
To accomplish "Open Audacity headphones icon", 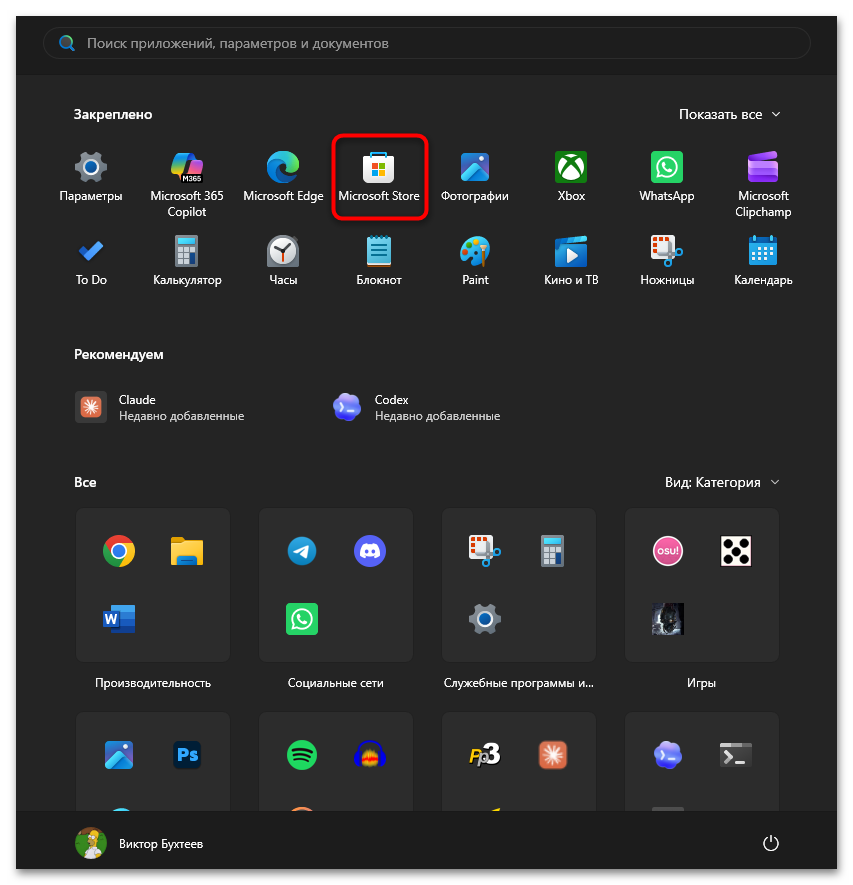I will 370,755.
